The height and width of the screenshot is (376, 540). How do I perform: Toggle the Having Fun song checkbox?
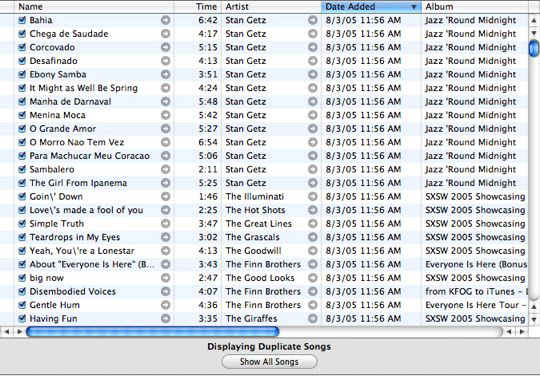pyautogui.click(x=22, y=318)
